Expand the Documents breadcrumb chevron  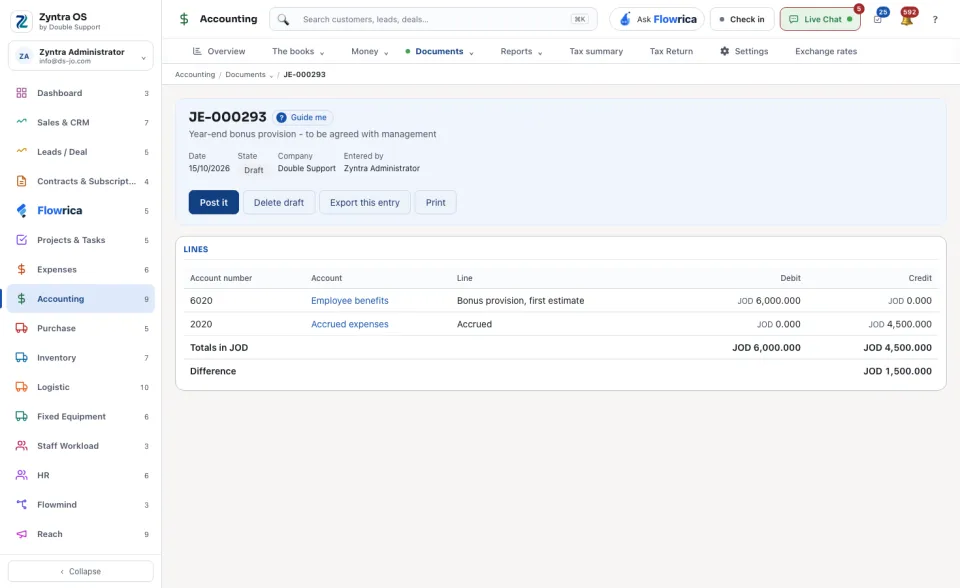271,75
